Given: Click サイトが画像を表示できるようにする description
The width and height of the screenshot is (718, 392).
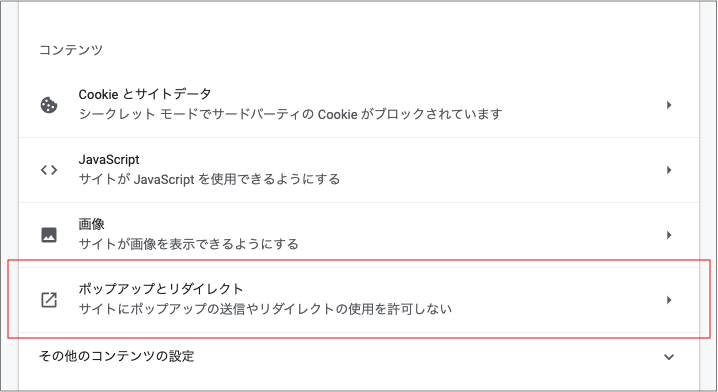Looking at the screenshot, I should coord(188,244).
